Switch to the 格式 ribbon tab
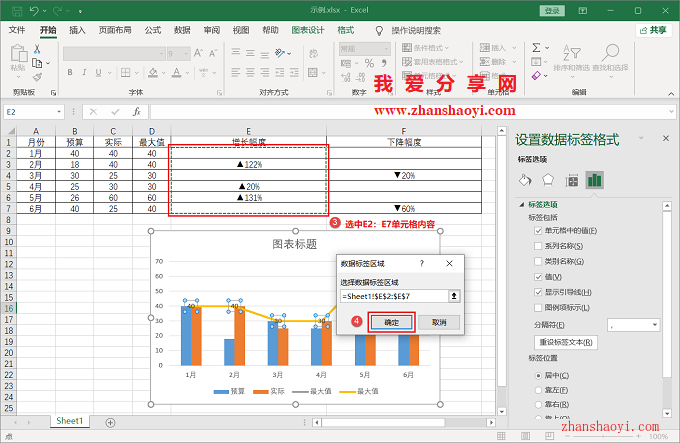 [x=346, y=30]
